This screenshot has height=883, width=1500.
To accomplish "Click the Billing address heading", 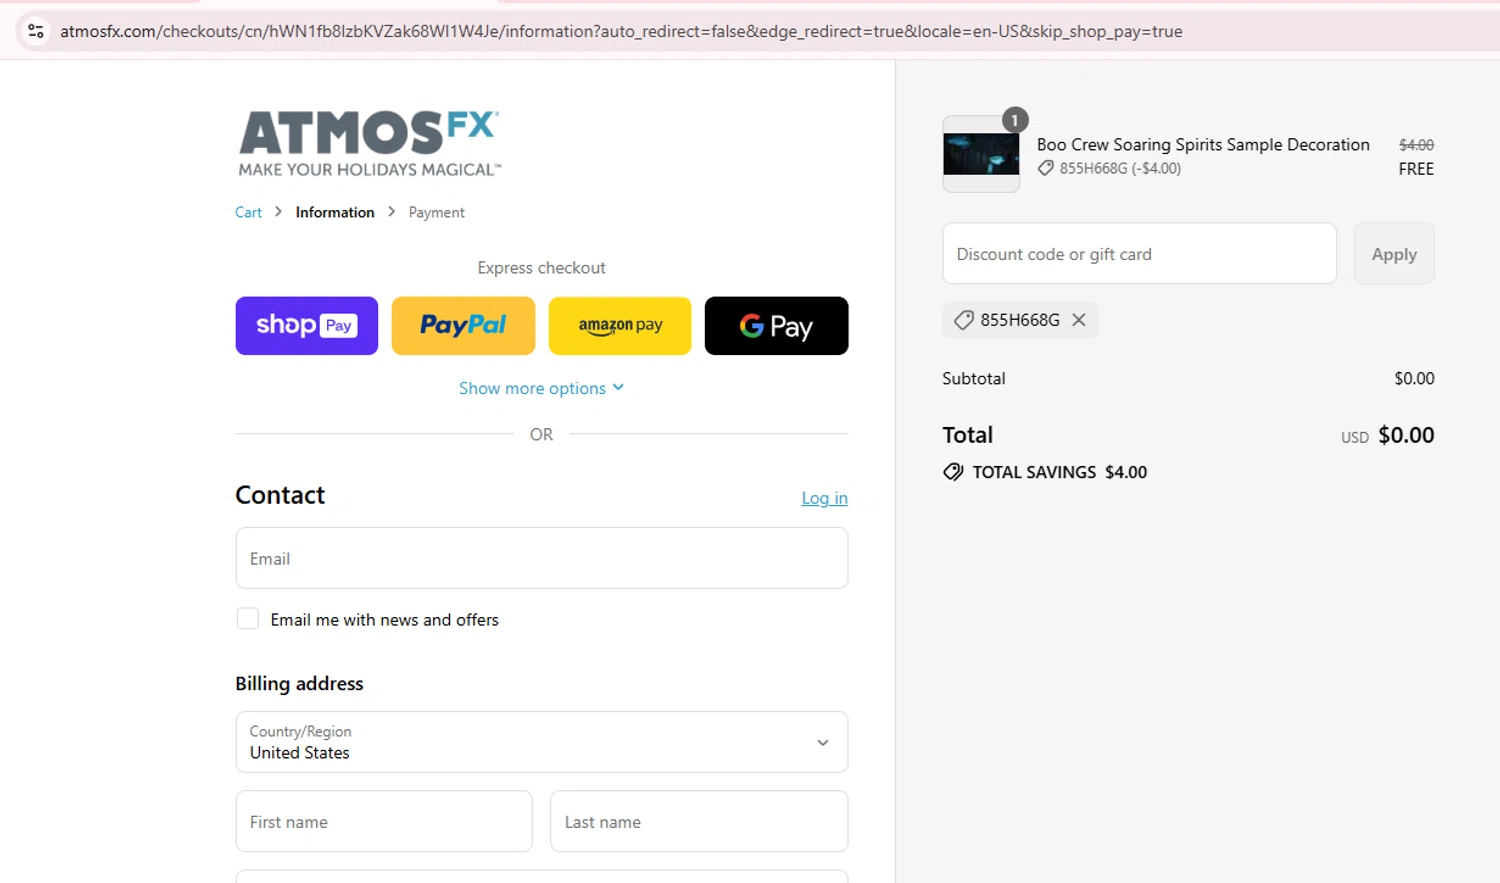I will pyautogui.click(x=299, y=684).
